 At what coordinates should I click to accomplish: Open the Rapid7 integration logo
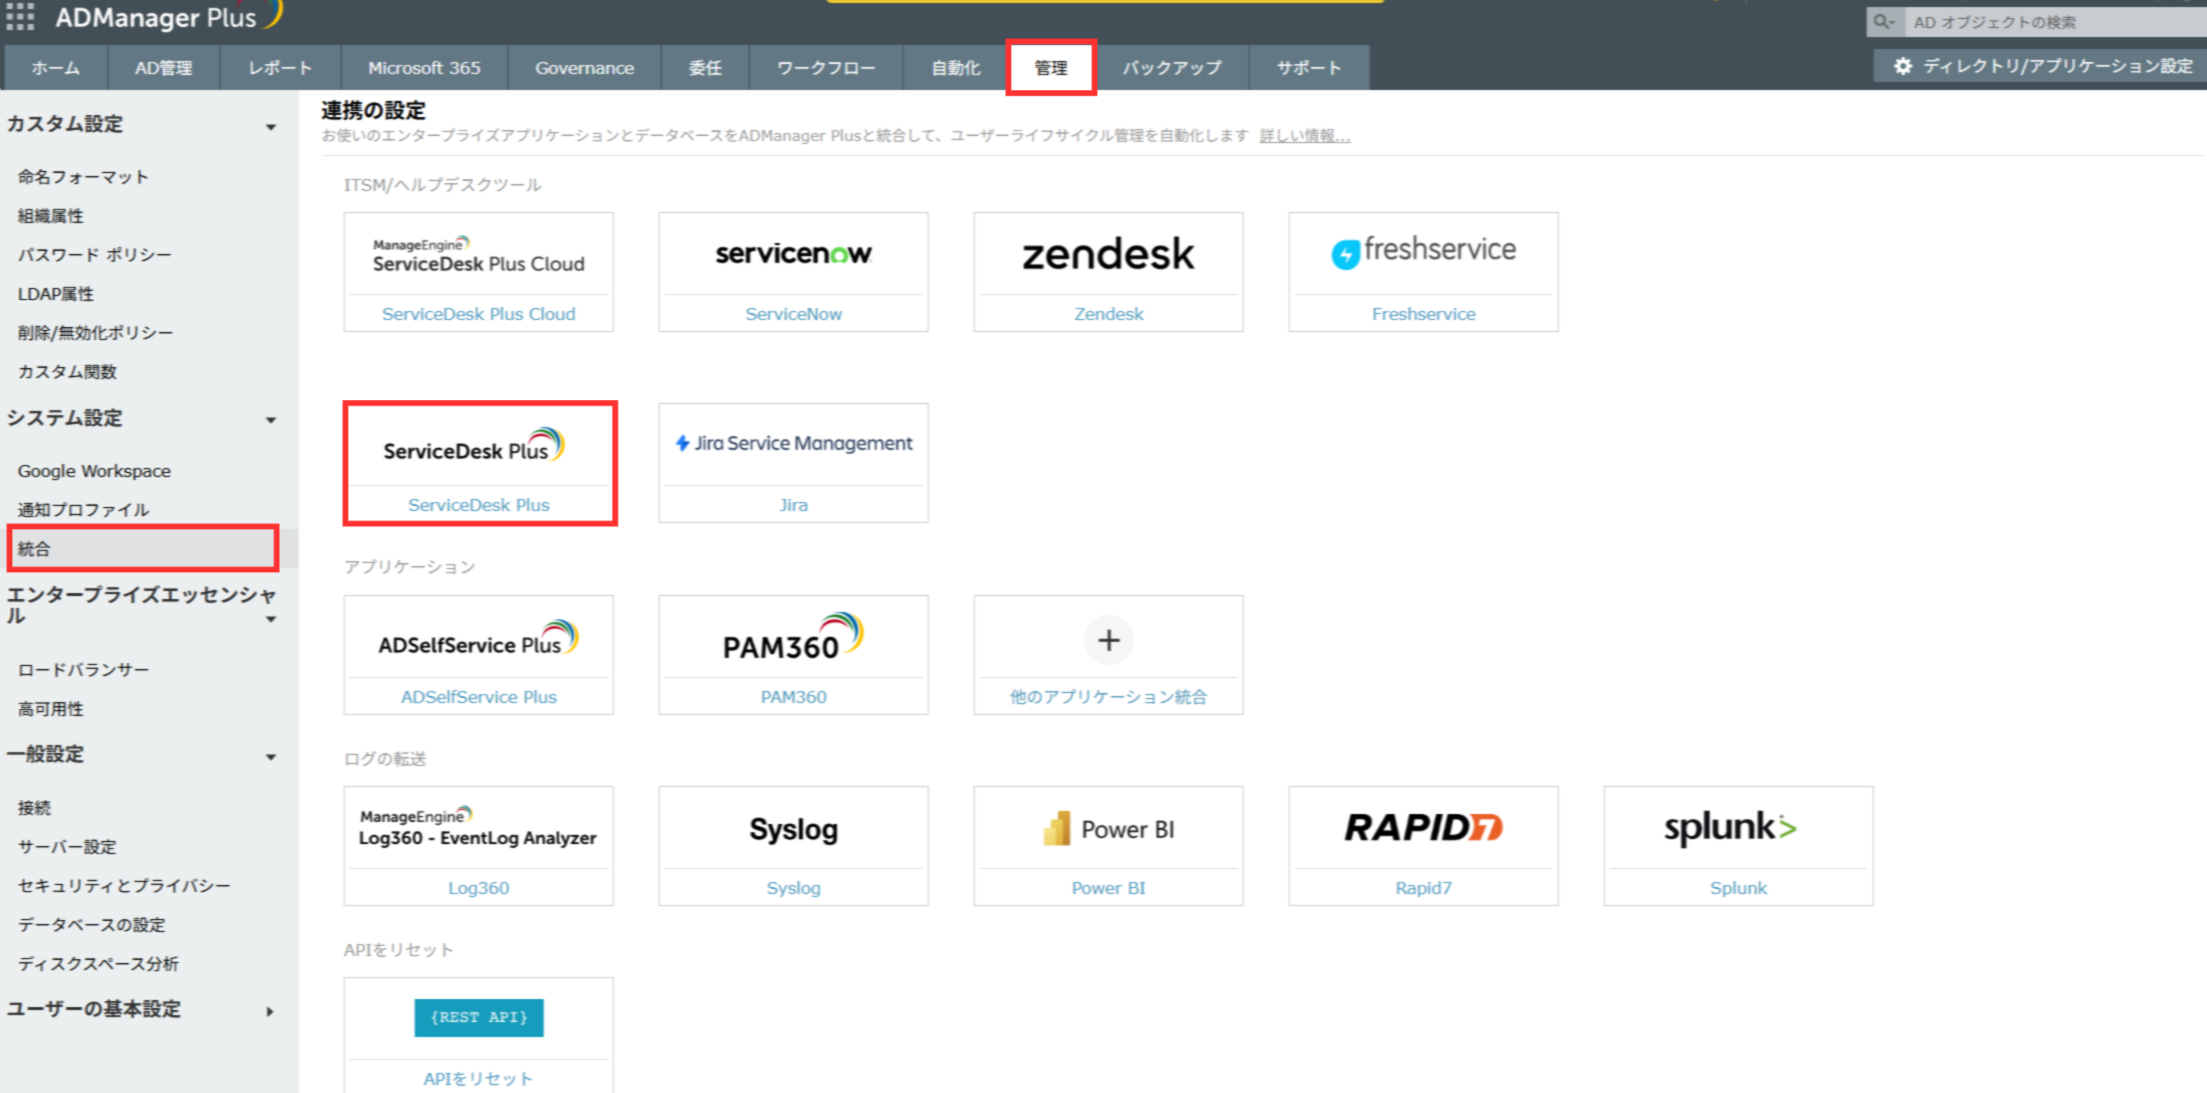(x=1423, y=828)
